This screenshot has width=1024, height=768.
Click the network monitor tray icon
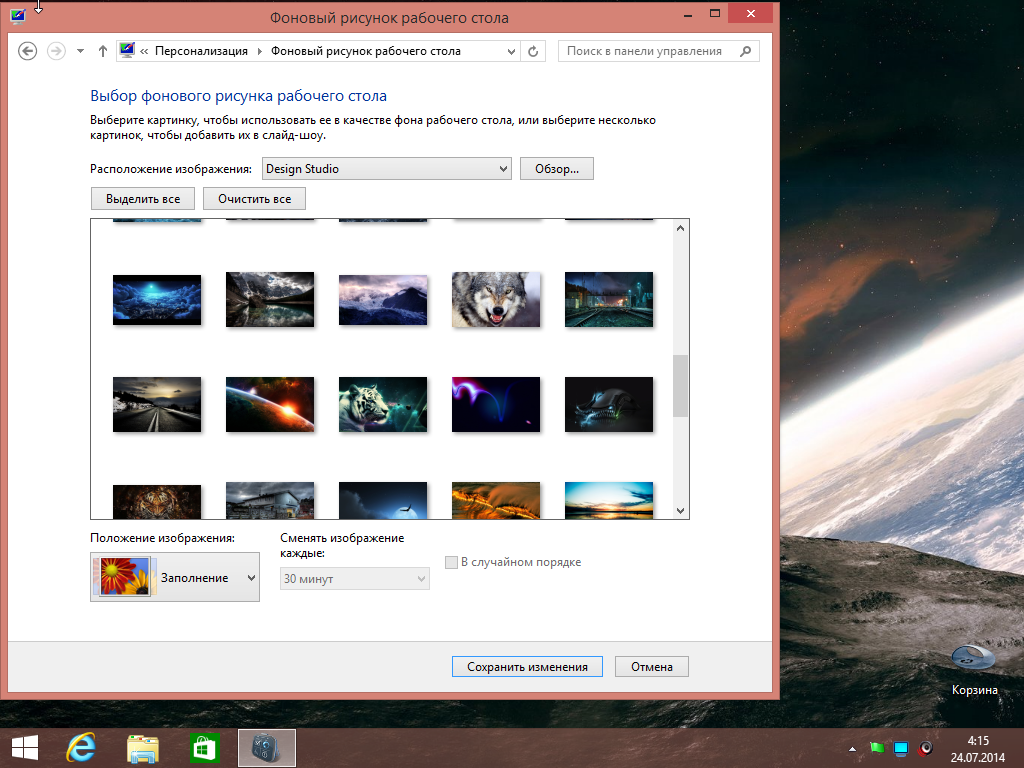(901, 748)
